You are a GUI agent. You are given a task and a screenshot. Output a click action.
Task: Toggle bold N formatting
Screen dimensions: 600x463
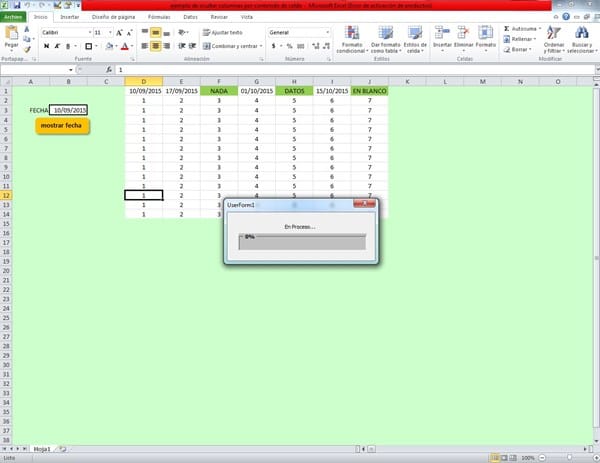pyautogui.click(x=46, y=46)
